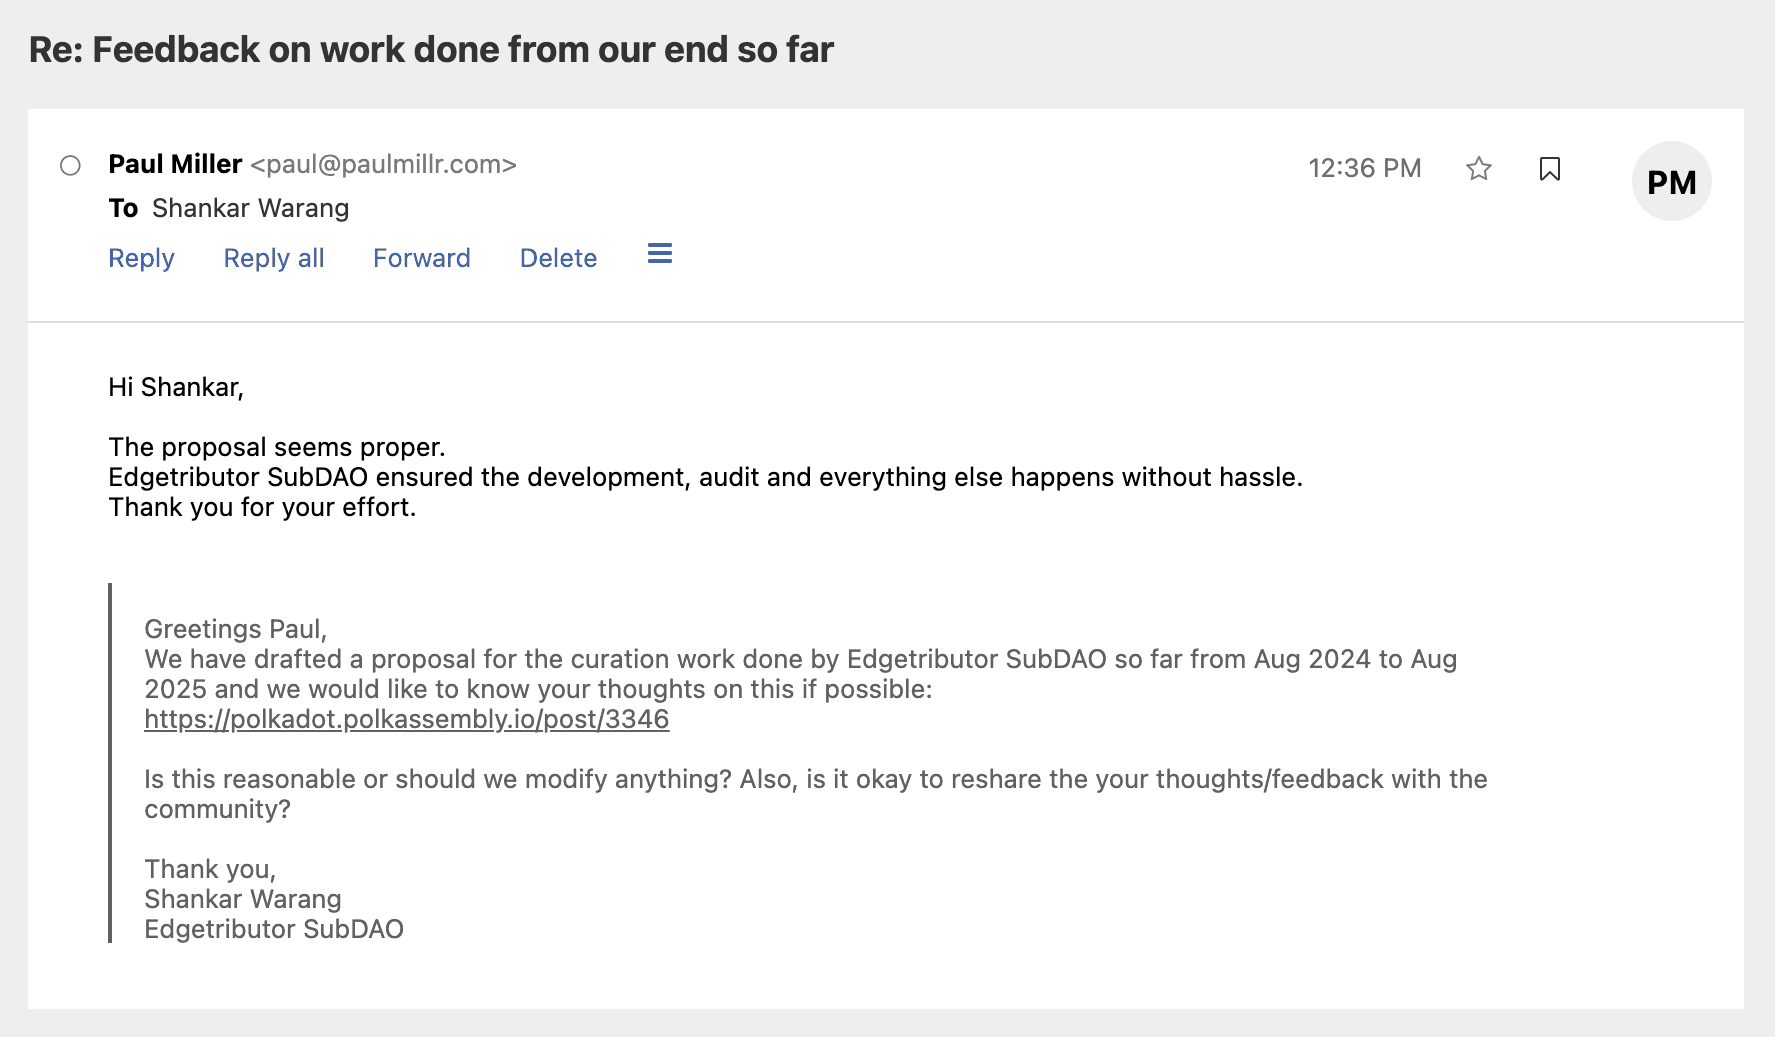Click the save flag icon near the avatar
The image size is (1775, 1037).
1551,169
